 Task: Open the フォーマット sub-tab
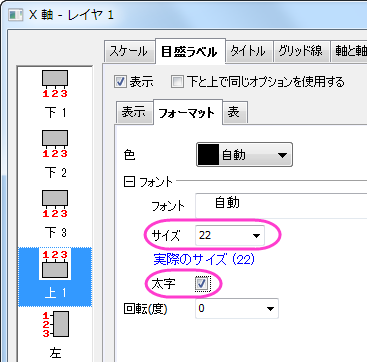[x=187, y=113]
